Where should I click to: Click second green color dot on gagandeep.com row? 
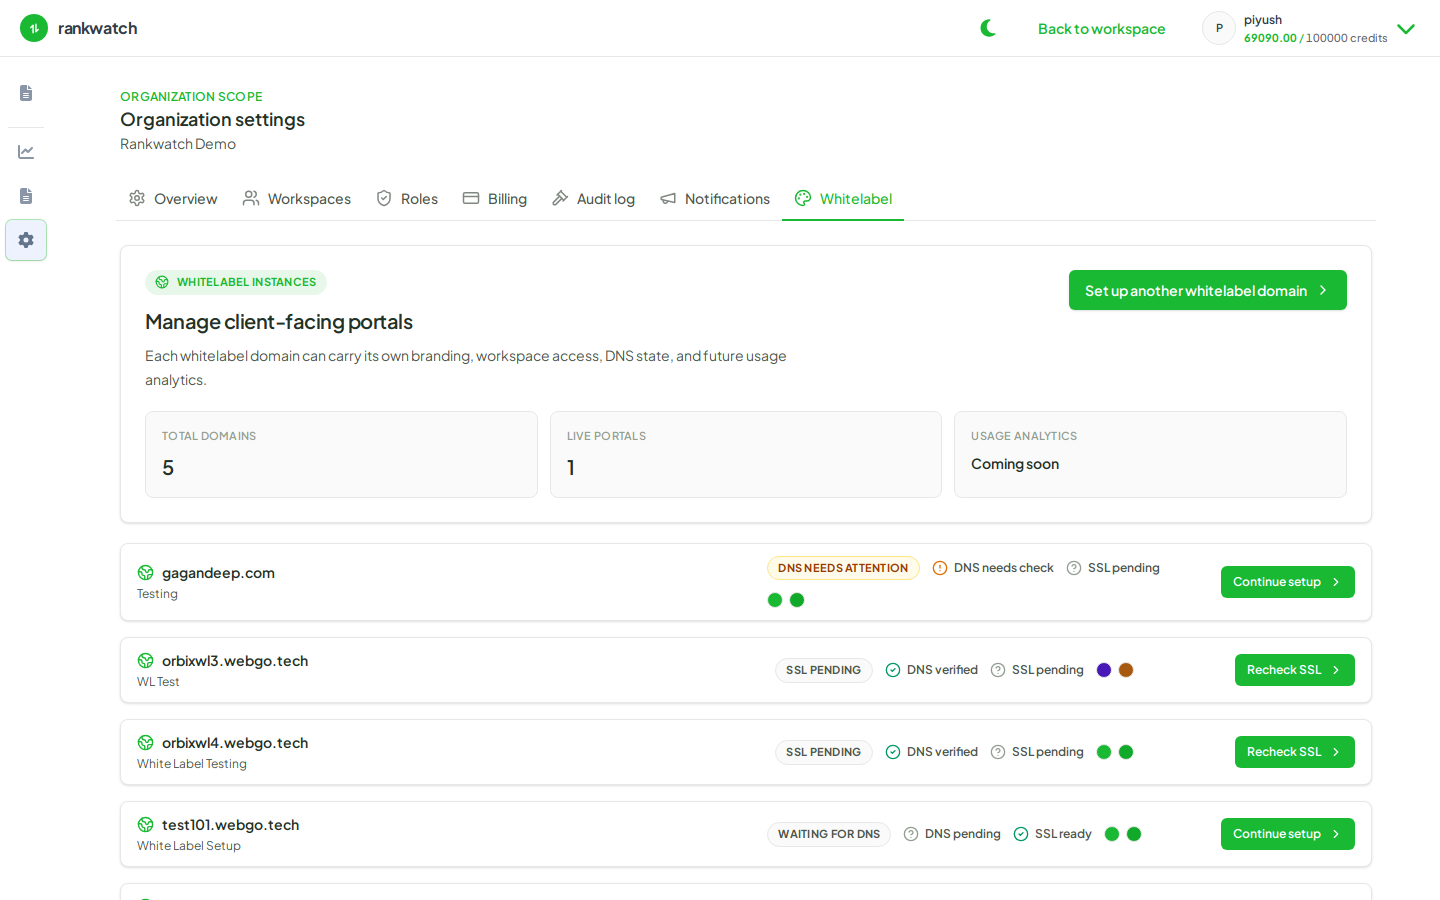(797, 600)
